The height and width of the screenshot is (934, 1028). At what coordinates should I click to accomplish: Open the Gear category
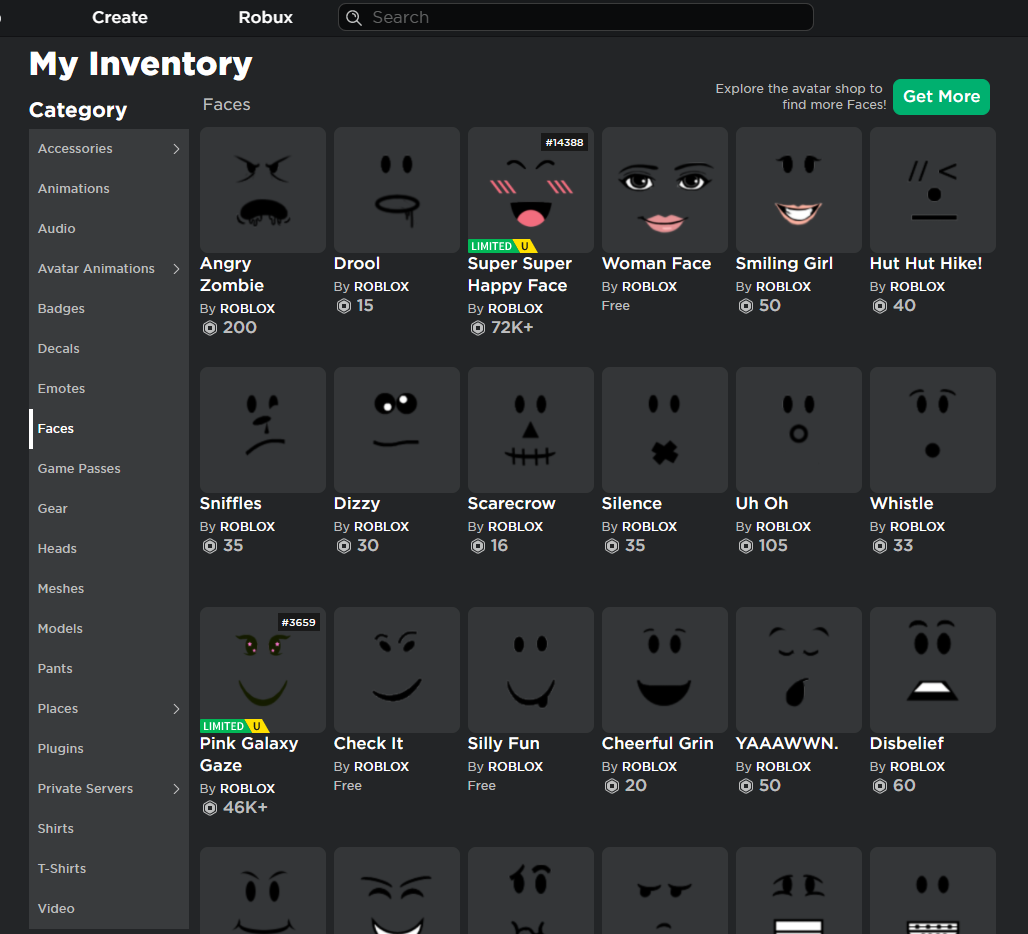109,509
